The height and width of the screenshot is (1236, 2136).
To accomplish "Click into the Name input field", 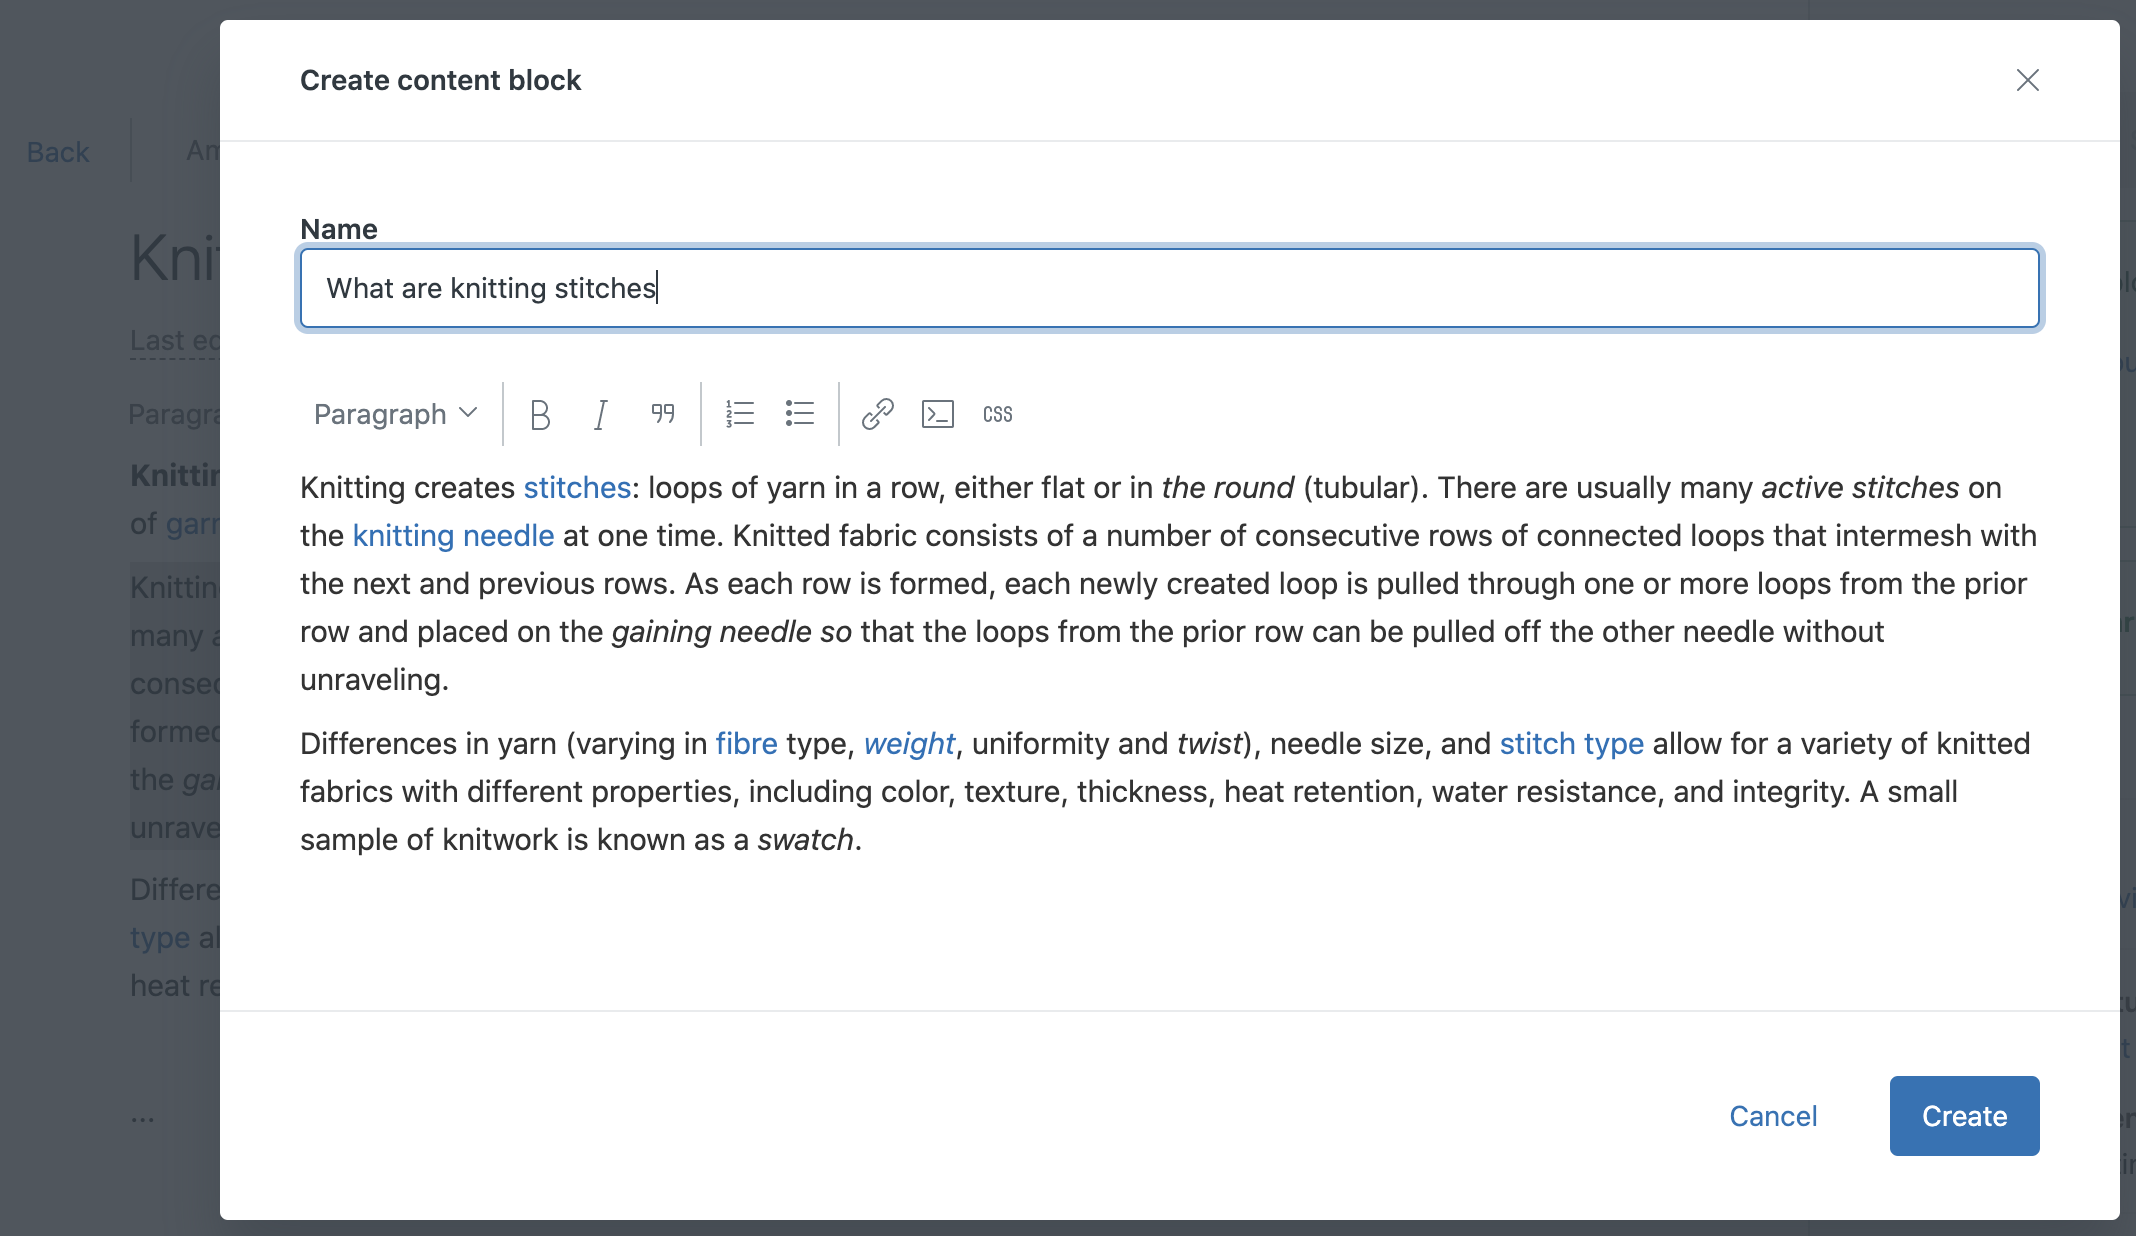I will [1170, 288].
